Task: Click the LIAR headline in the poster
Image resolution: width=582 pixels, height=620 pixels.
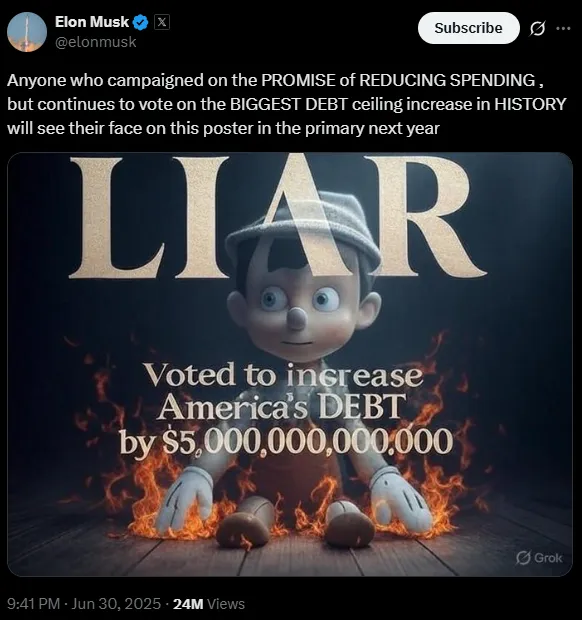Action: pyautogui.click(x=277, y=217)
